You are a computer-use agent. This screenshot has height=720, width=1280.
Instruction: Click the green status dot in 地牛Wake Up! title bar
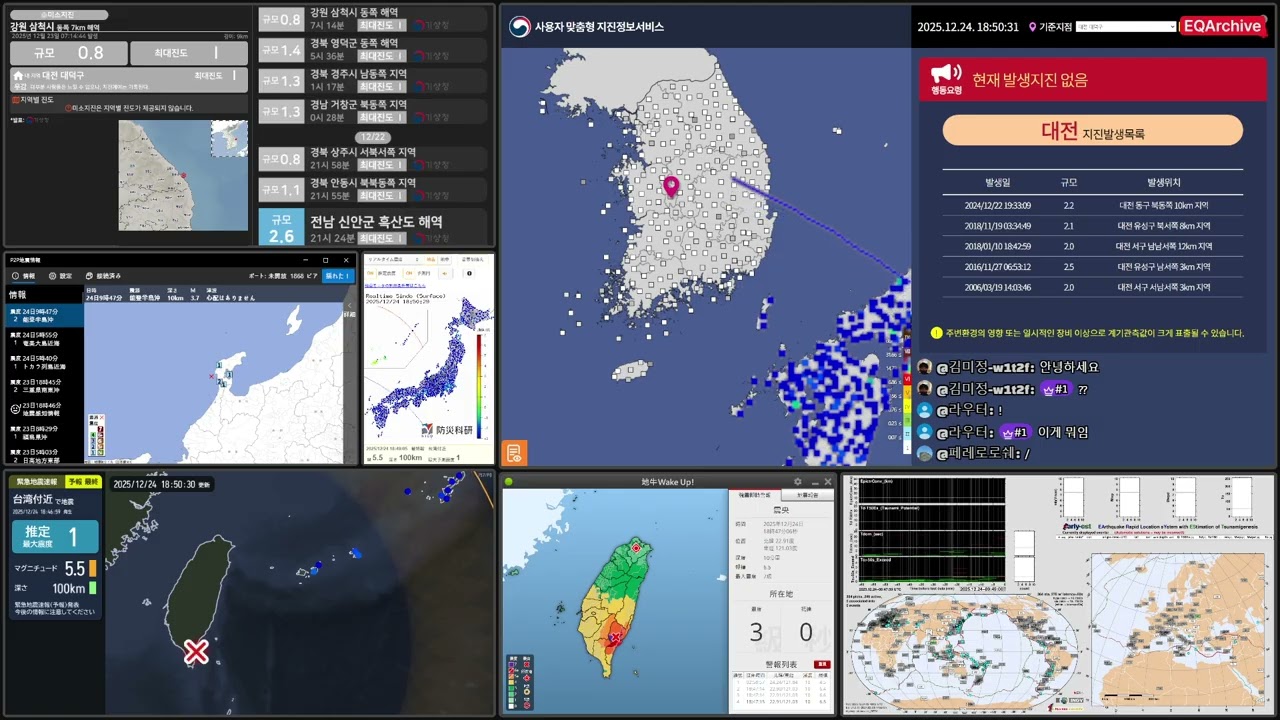tap(509, 482)
